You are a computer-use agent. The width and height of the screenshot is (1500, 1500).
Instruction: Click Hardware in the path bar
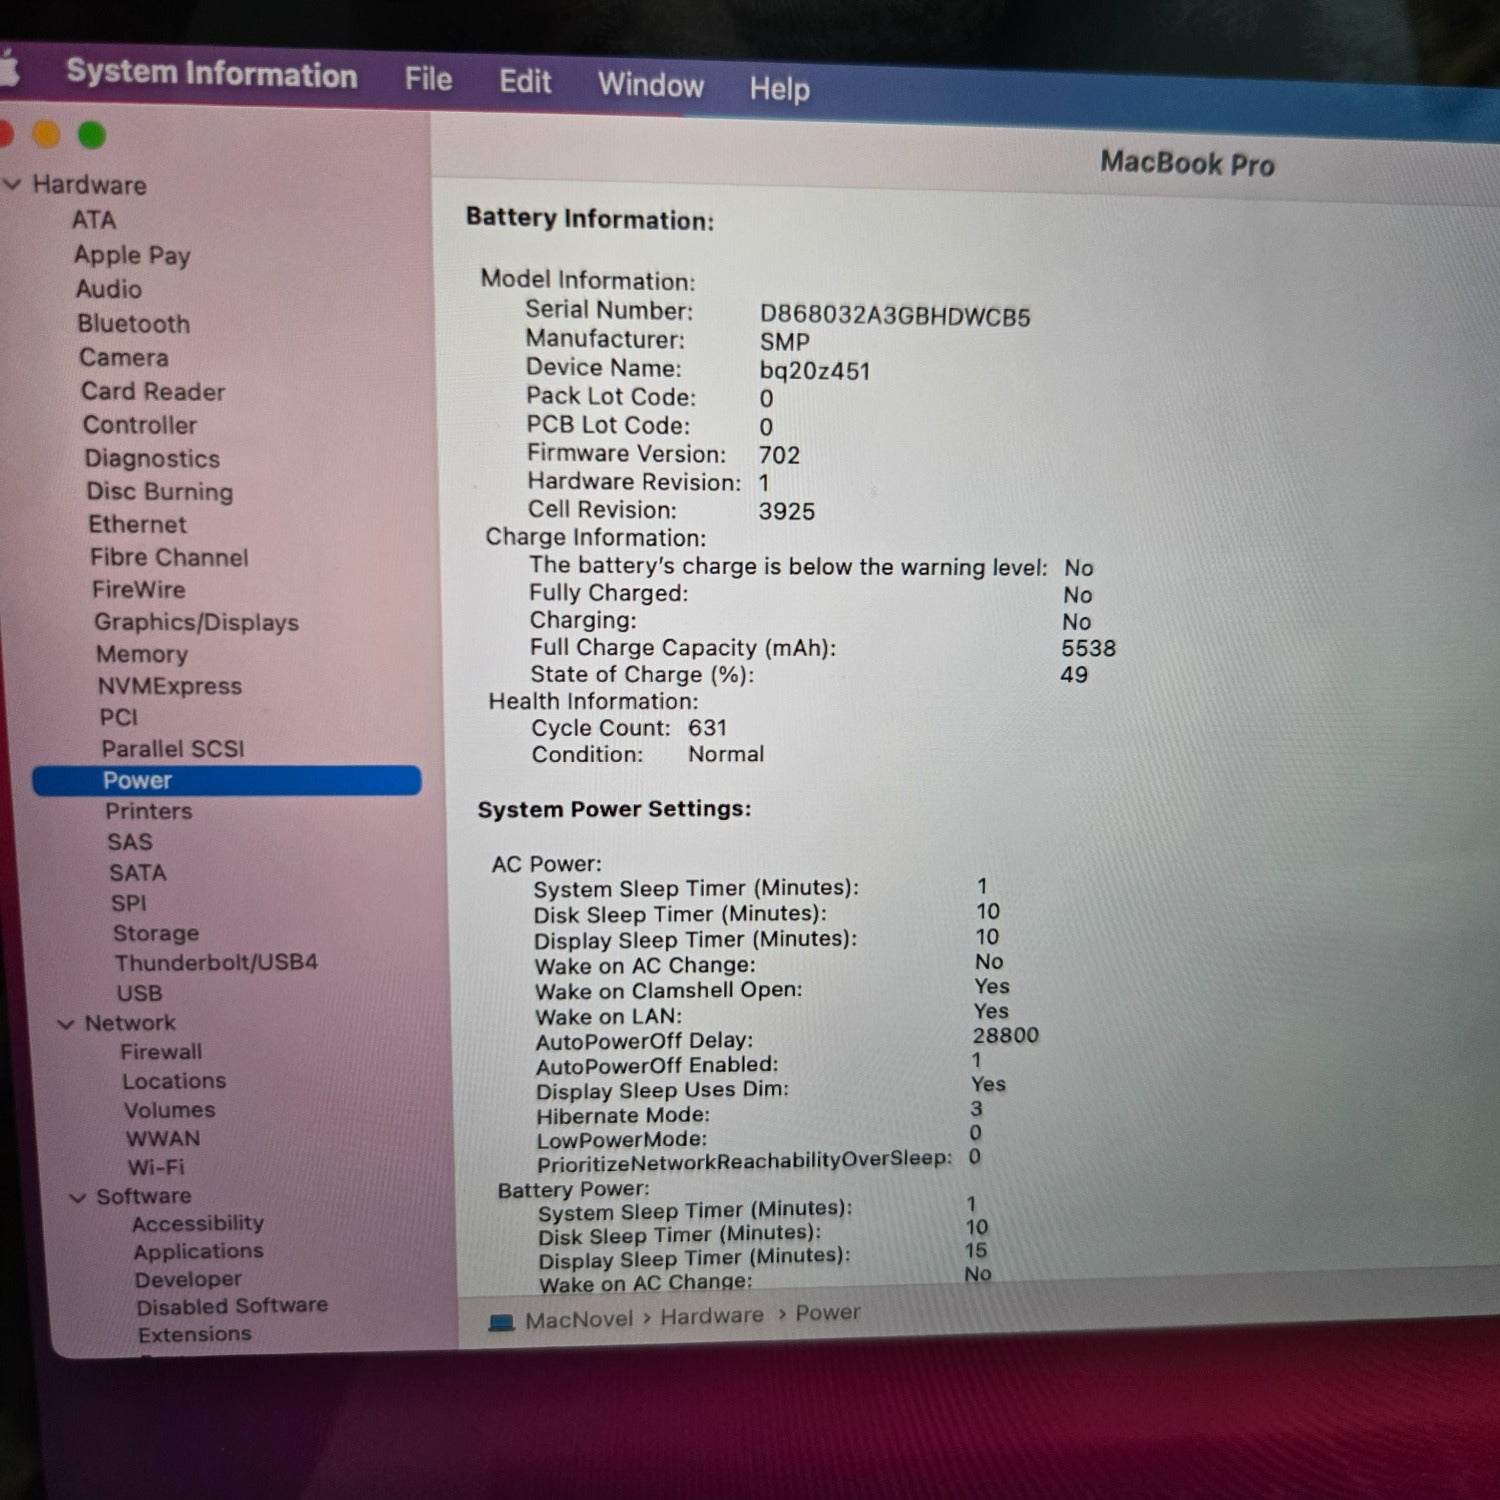712,1317
